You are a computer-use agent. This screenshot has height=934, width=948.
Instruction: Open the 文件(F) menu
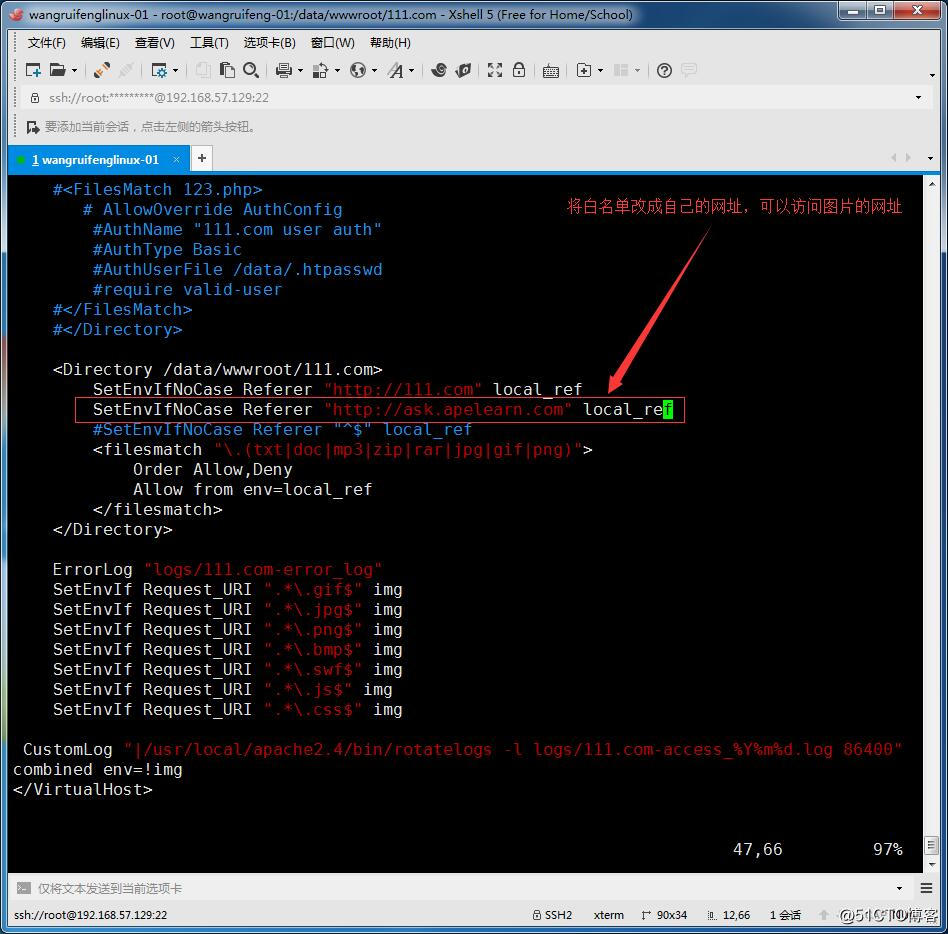[x=47, y=43]
